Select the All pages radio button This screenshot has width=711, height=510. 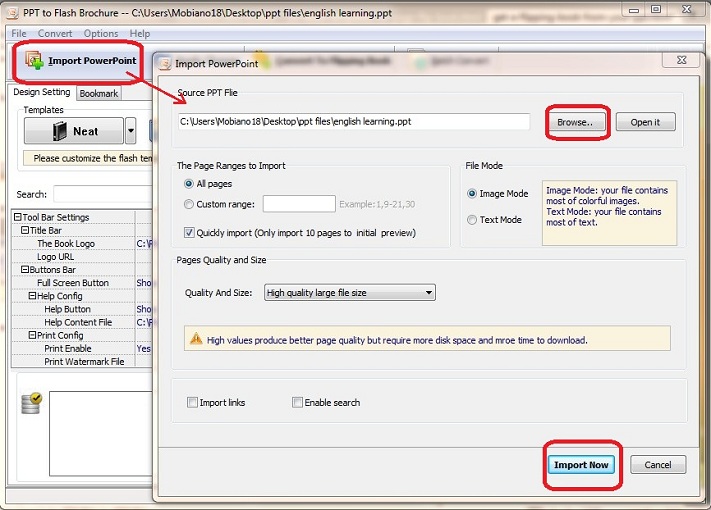coord(189,184)
